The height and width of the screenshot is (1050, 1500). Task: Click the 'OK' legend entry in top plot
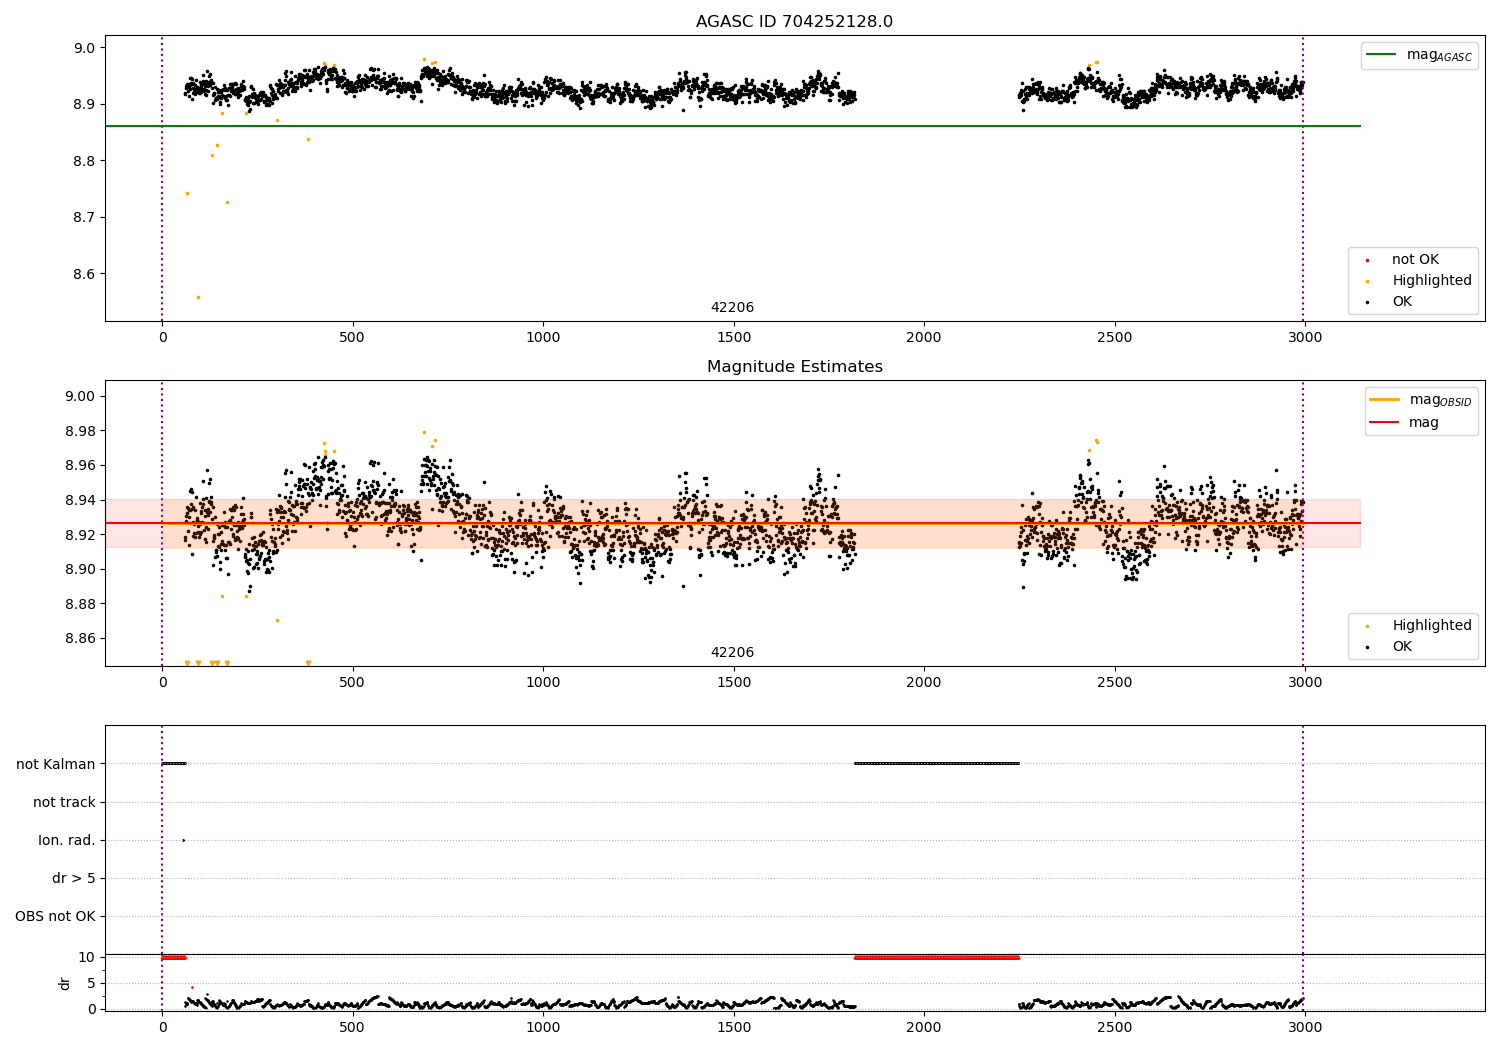click(x=1402, y=302)
